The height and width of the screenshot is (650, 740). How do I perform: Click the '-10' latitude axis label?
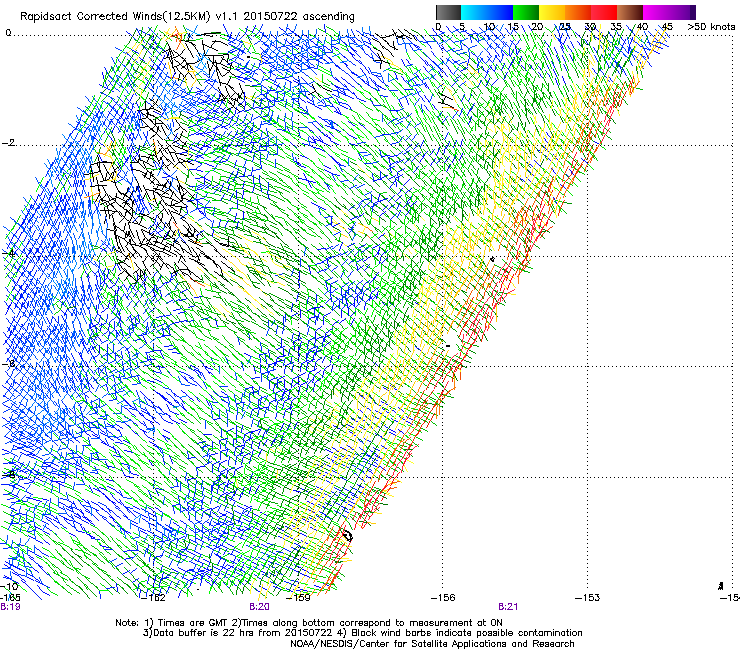9,586
